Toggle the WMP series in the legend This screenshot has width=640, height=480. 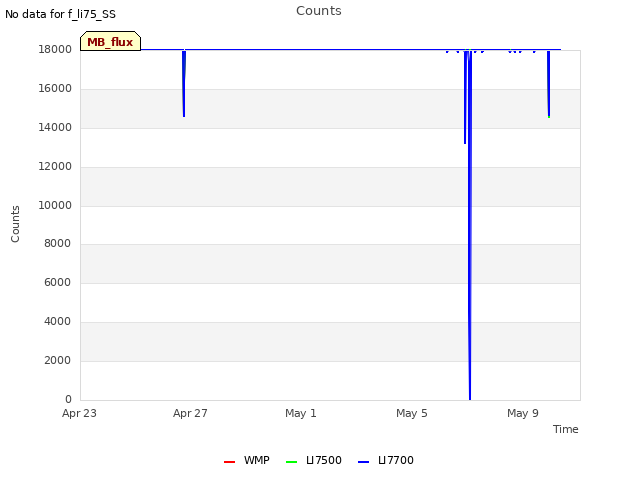click(x=247, y=460)
